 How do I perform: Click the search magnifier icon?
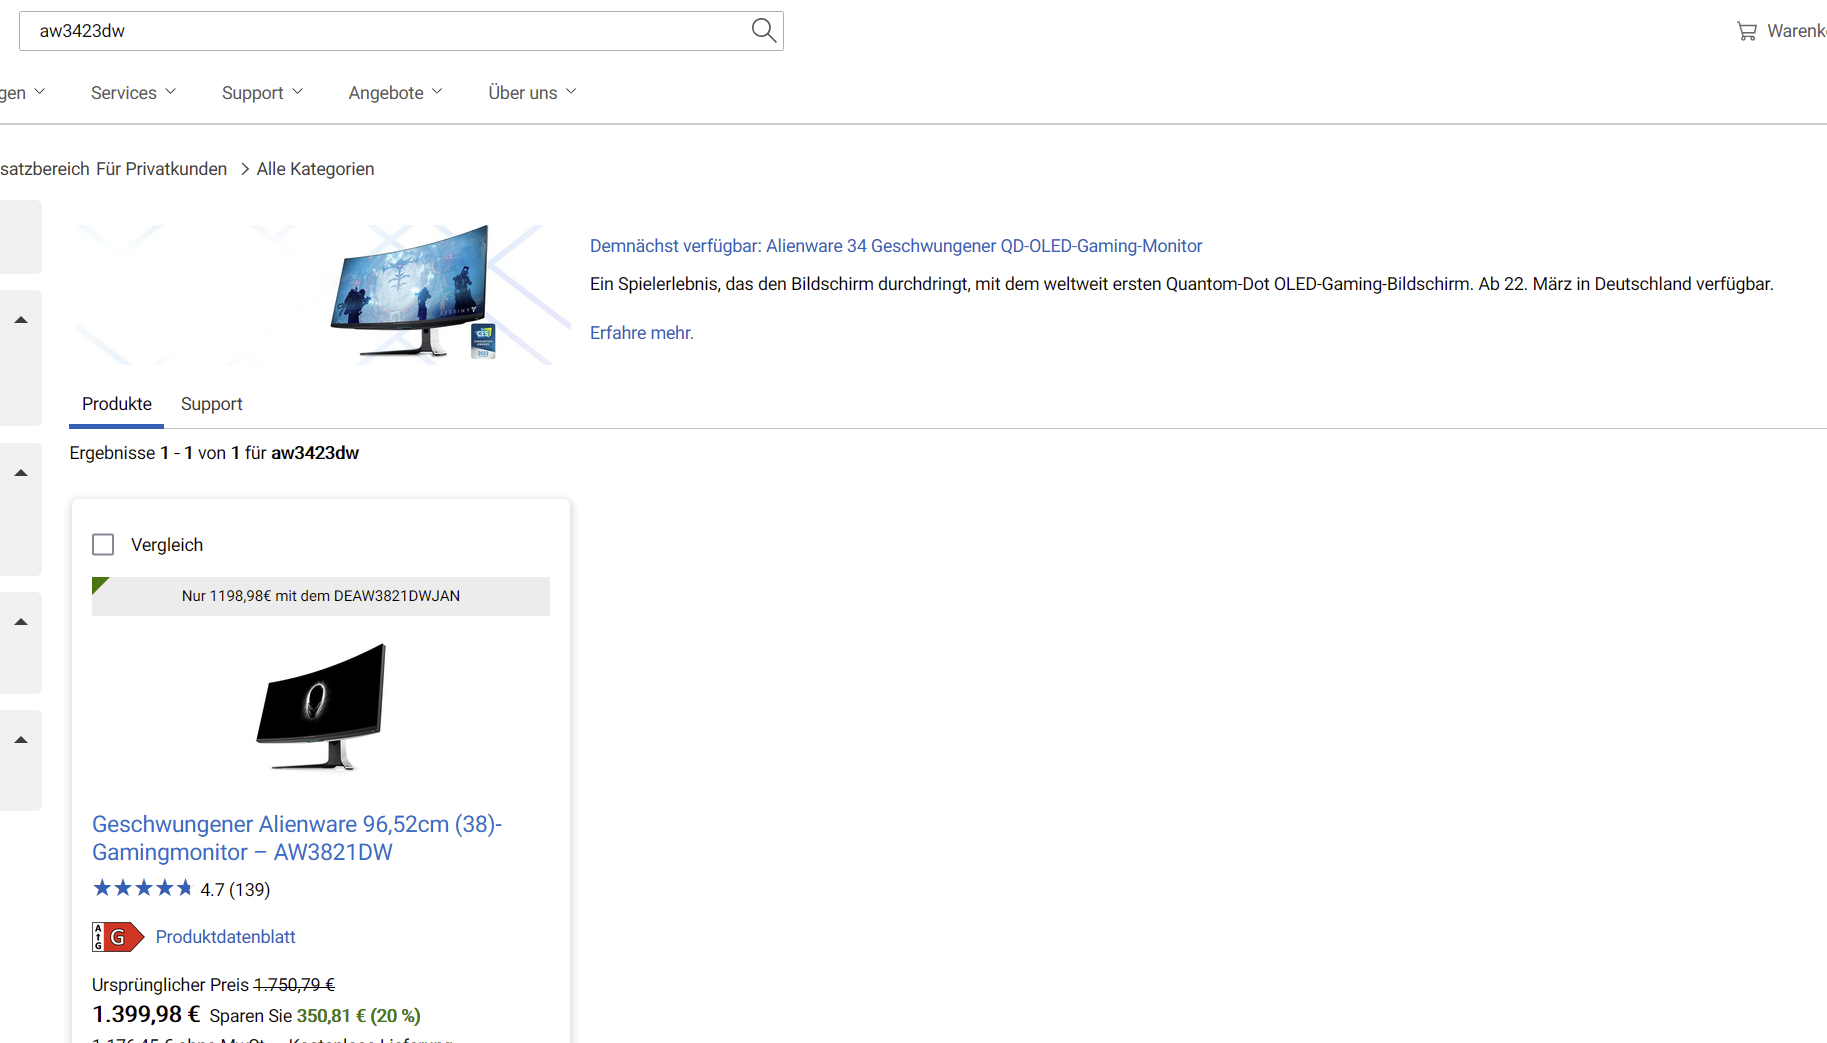[x=763, y=31]
